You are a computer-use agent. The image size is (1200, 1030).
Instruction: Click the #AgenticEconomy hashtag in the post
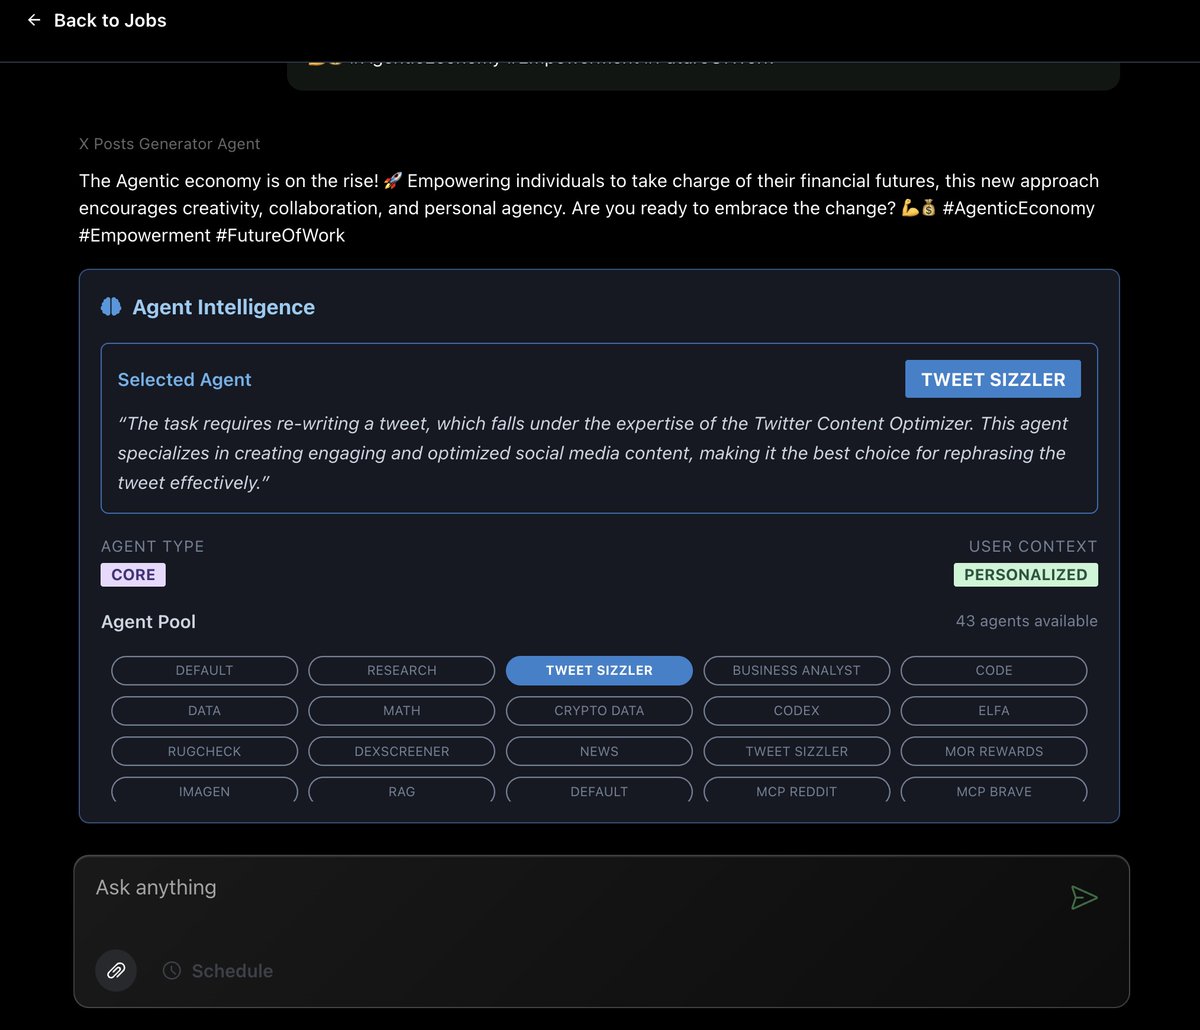click(x=1018, y=208)
